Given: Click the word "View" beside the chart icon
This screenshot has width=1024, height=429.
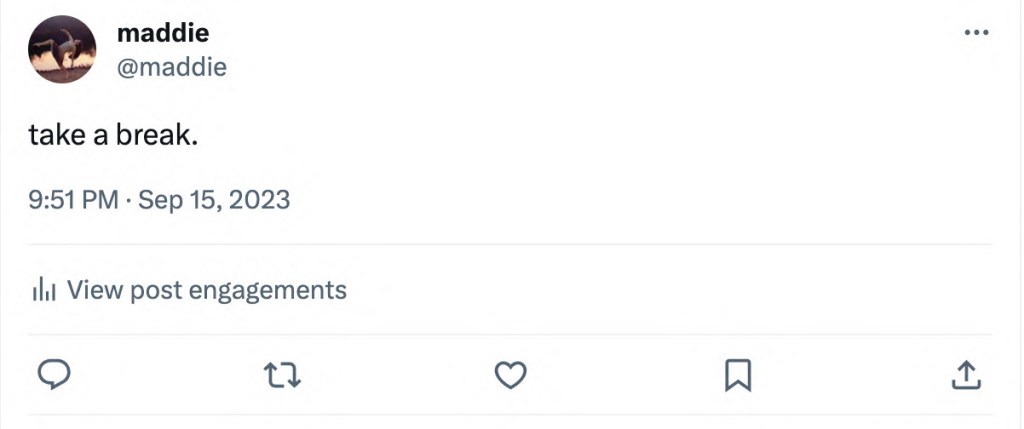Looking at the screenshot, I should tap(94, 291).
